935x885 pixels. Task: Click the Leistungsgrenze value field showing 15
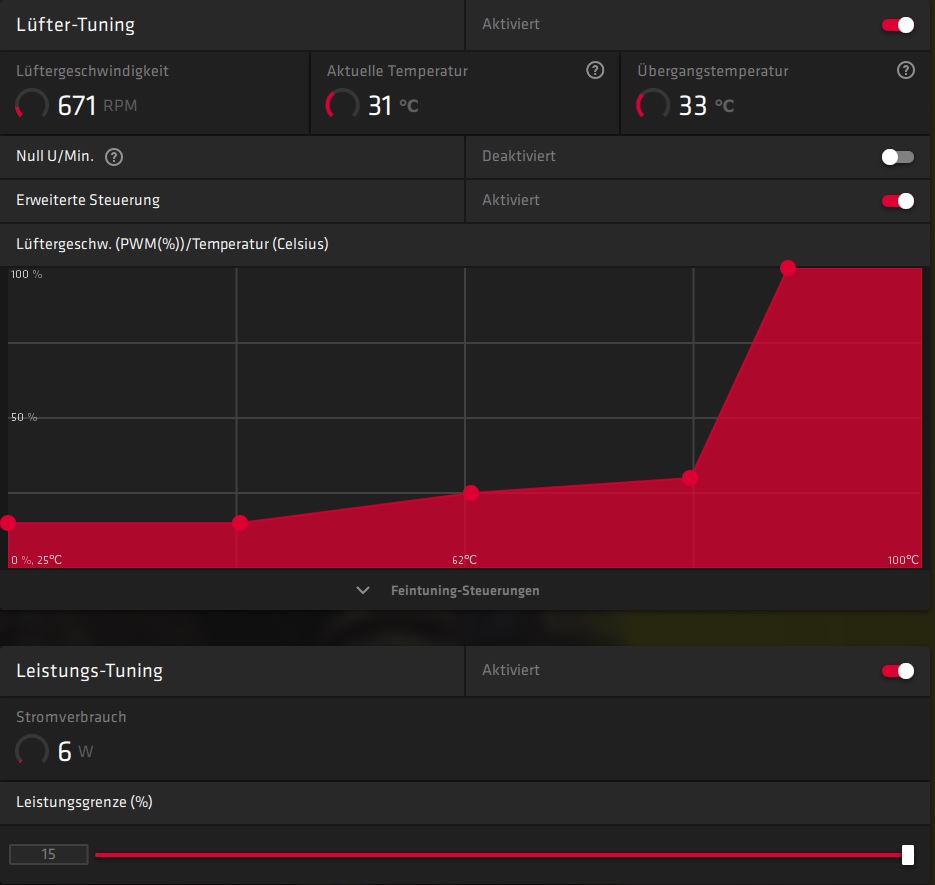49,855
